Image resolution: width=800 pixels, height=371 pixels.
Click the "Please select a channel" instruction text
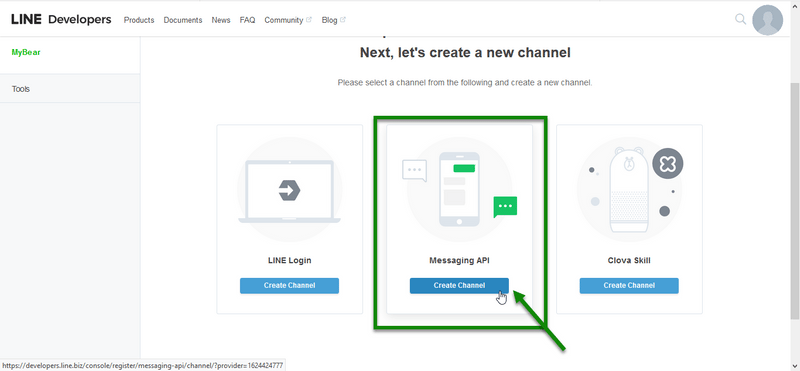[x=465, y=82]
